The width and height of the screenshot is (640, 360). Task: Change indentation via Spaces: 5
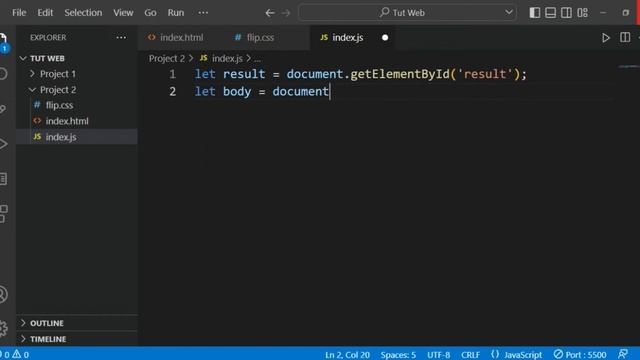398,355
